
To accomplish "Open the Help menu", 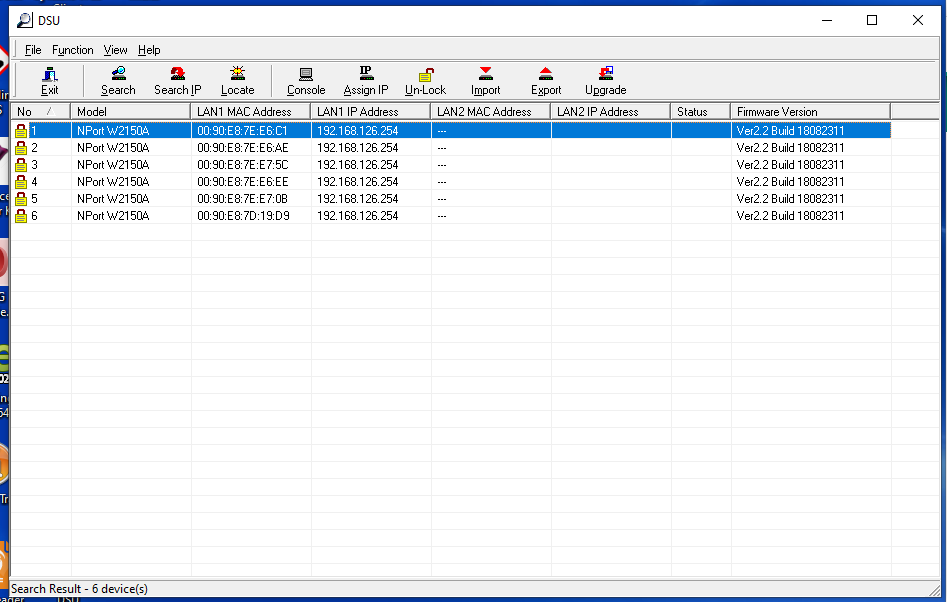I will [149, 50].
